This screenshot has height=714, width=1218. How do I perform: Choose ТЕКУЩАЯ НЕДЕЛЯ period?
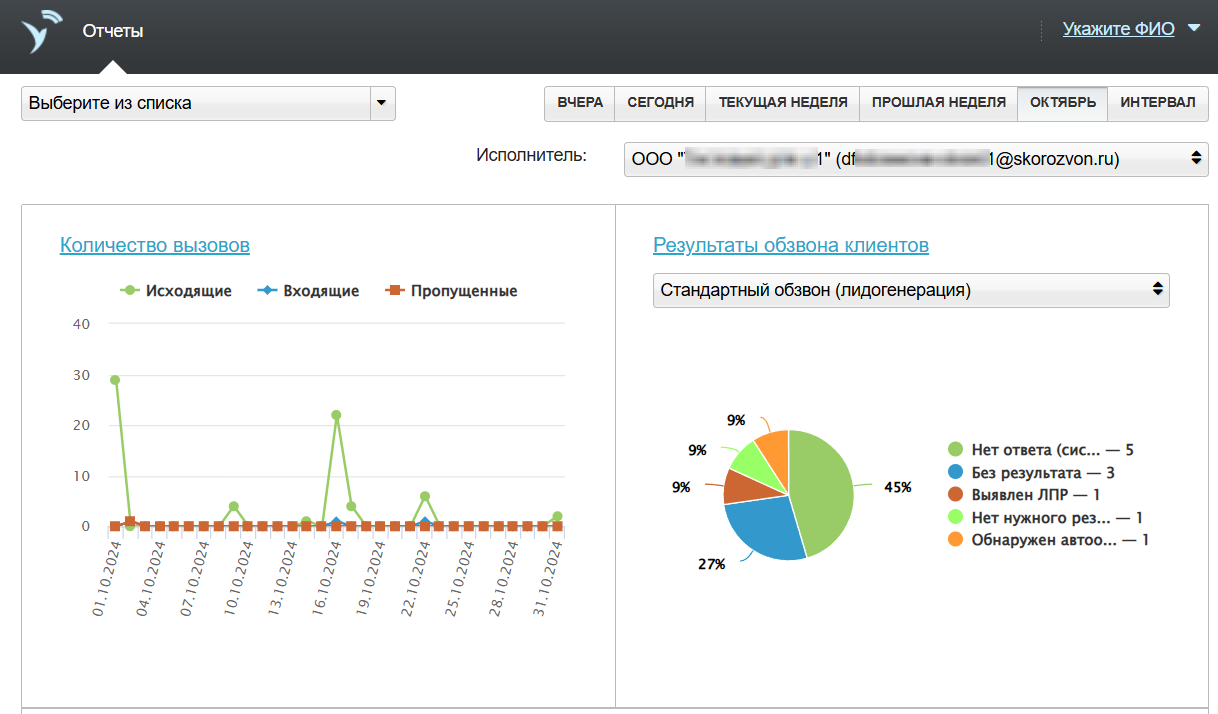tap(783, 103)
